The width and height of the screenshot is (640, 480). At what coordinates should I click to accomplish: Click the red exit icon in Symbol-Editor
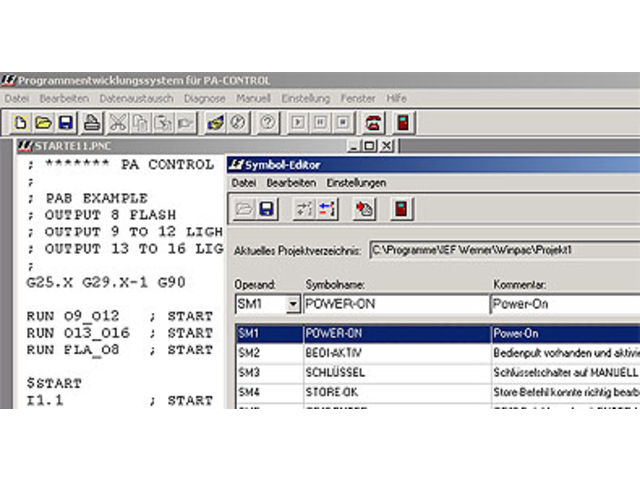402,209
